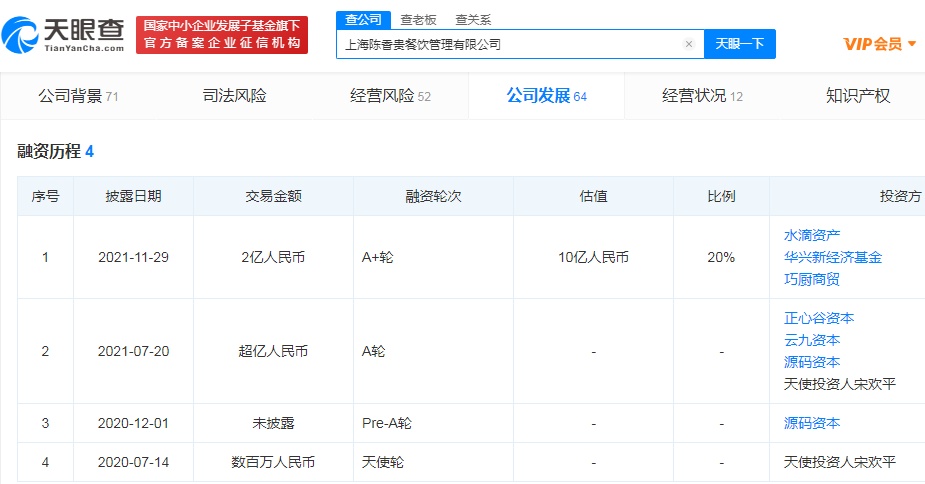This screenshot has height=484, width=925.
Task: Open the 经营状况 section tab
Action: pos(702,96)
